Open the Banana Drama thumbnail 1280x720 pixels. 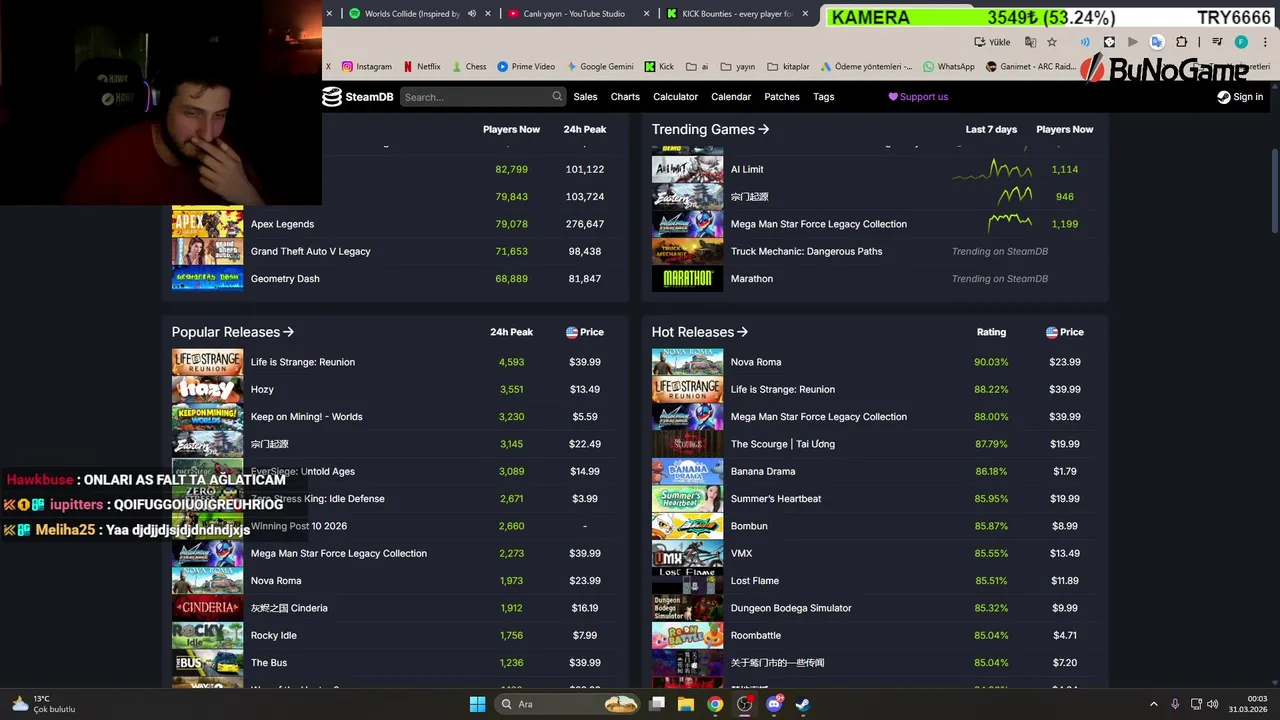point(687,471)
